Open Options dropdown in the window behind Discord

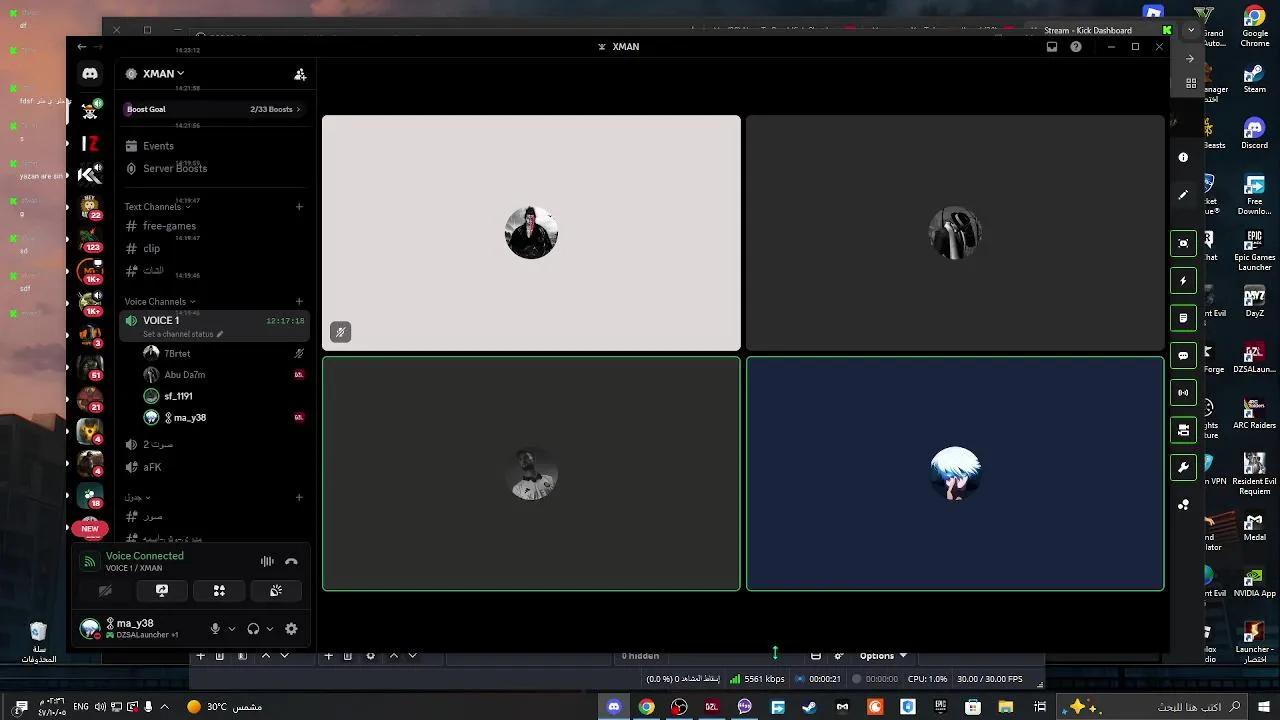pyautogui.click(x=883, y=656)
